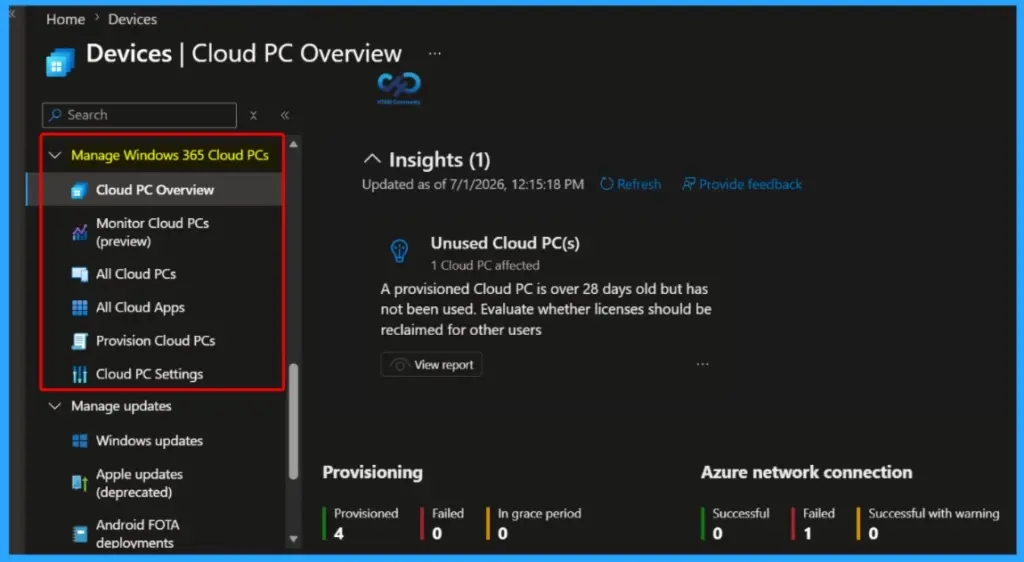Click the sidebar scrollbar thumb
Screen dimensions: 1024x562
pos(293,422)
